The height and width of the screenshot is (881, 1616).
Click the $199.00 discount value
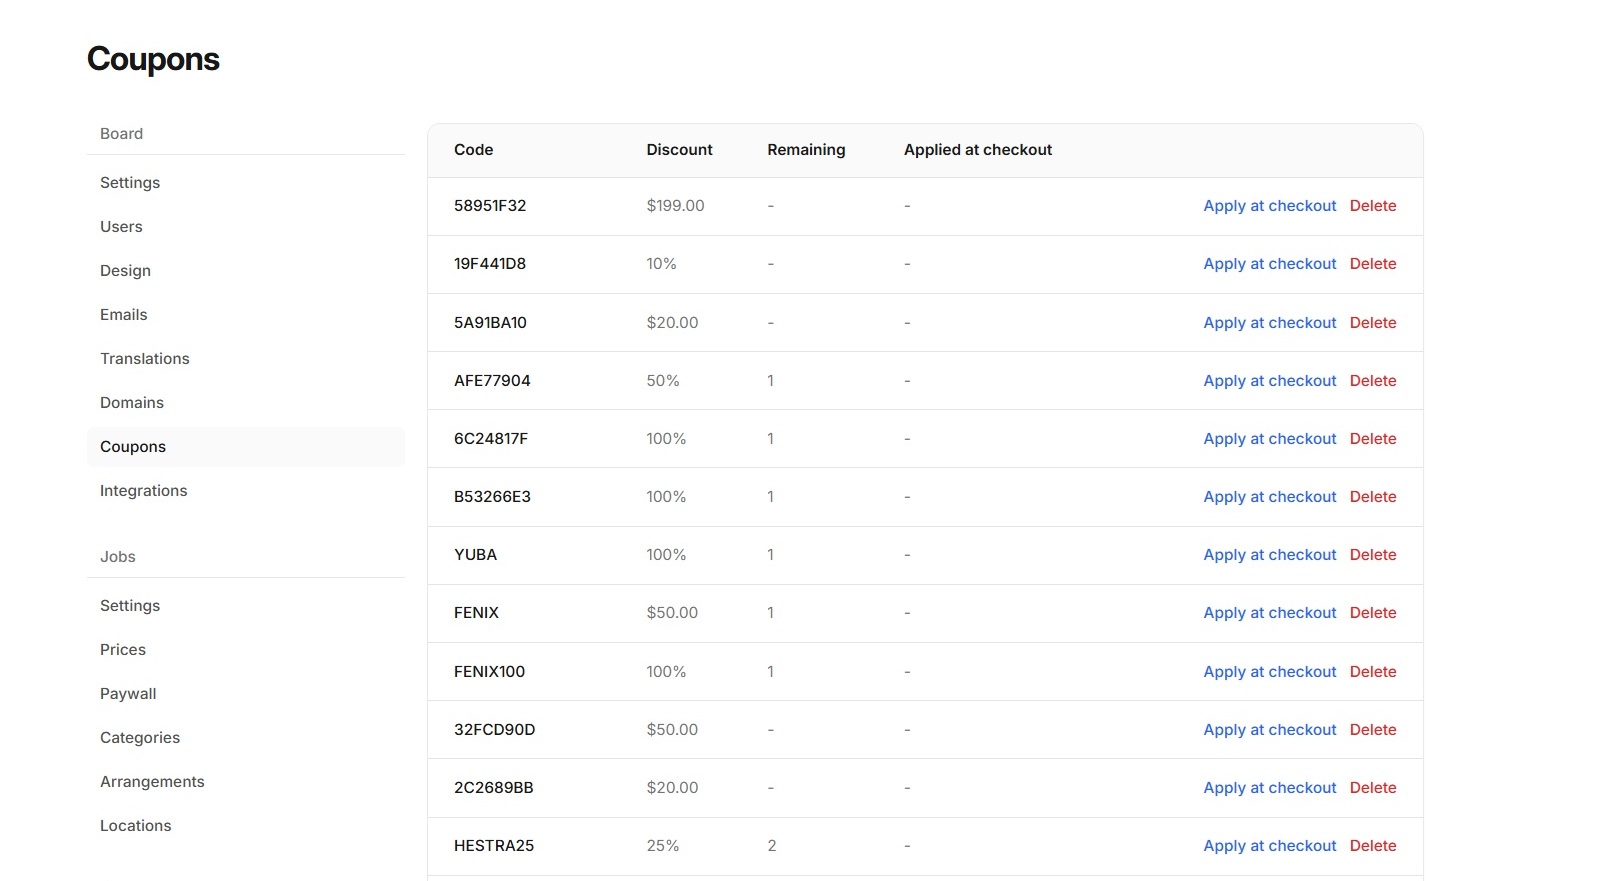(675, 206)
